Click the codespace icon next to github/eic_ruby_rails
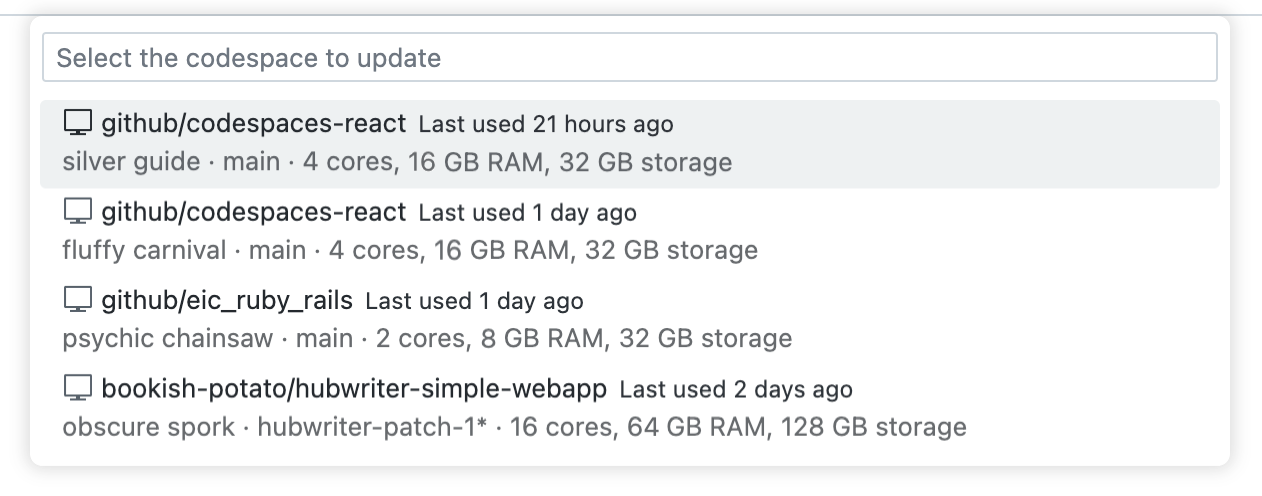 (77, 299)
